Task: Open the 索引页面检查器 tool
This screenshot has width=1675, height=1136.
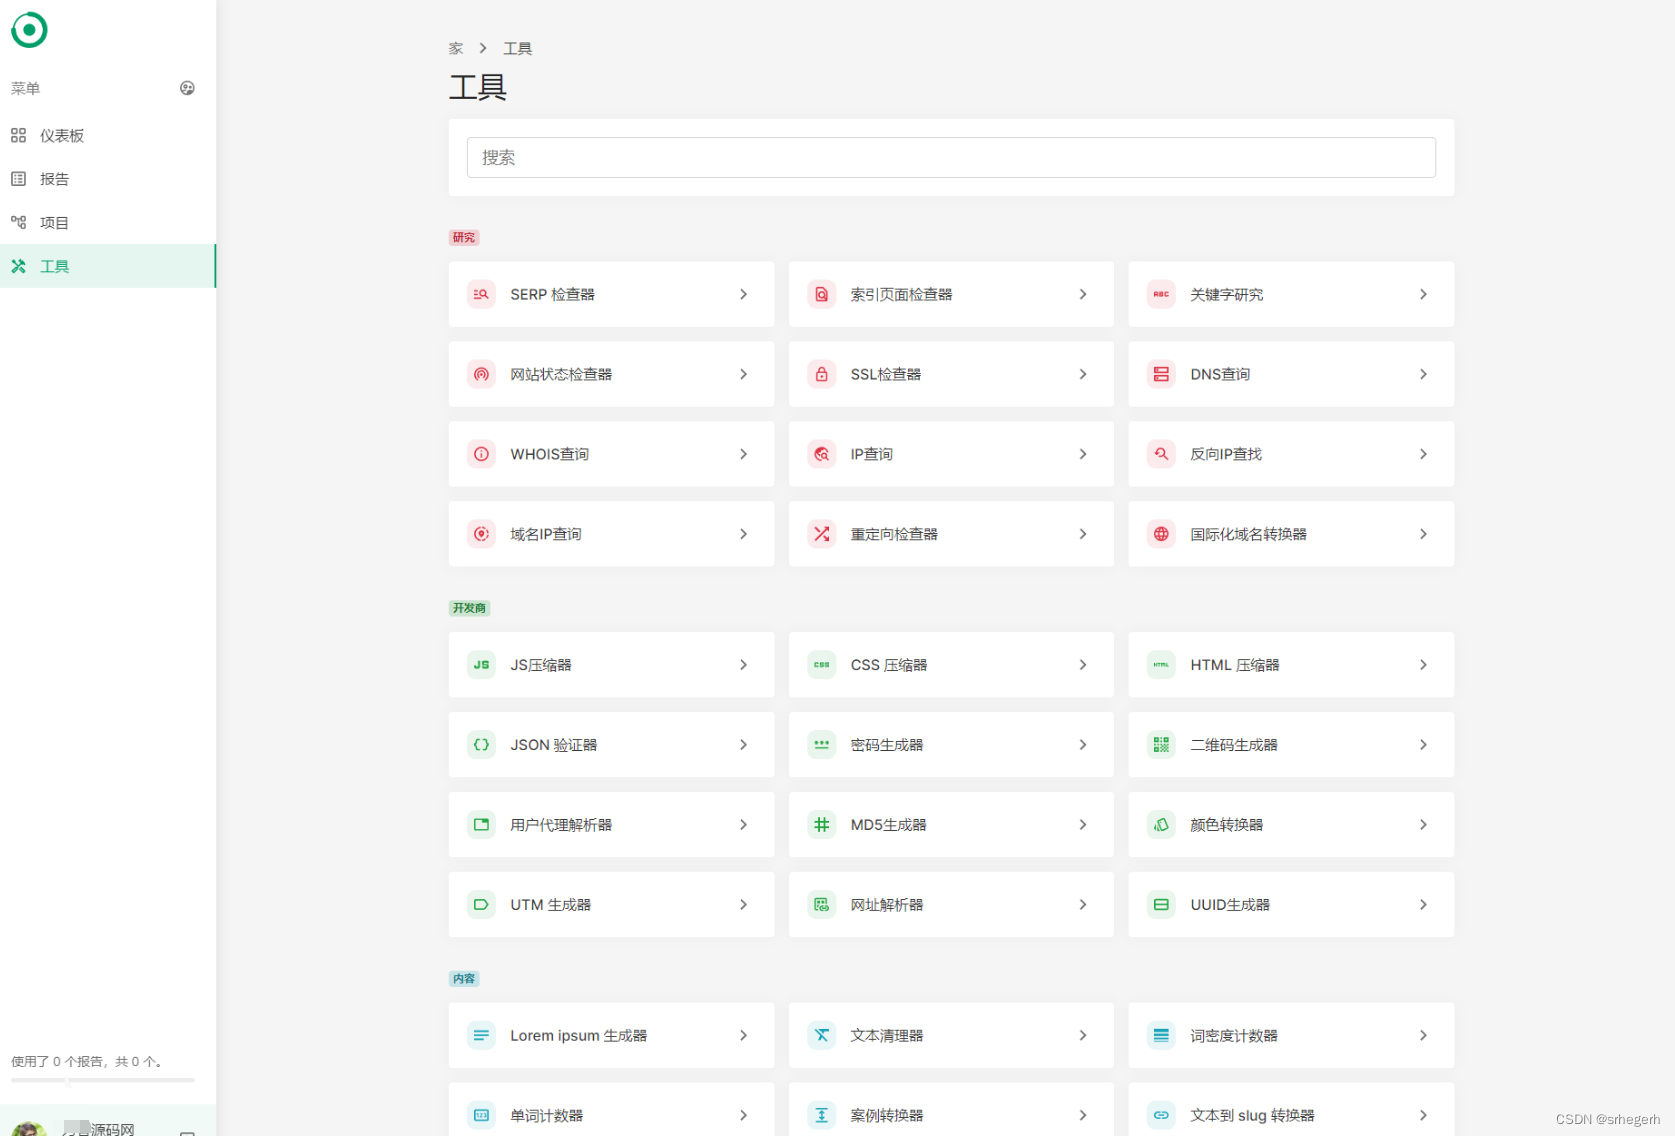Action: [x=951, y=294]
